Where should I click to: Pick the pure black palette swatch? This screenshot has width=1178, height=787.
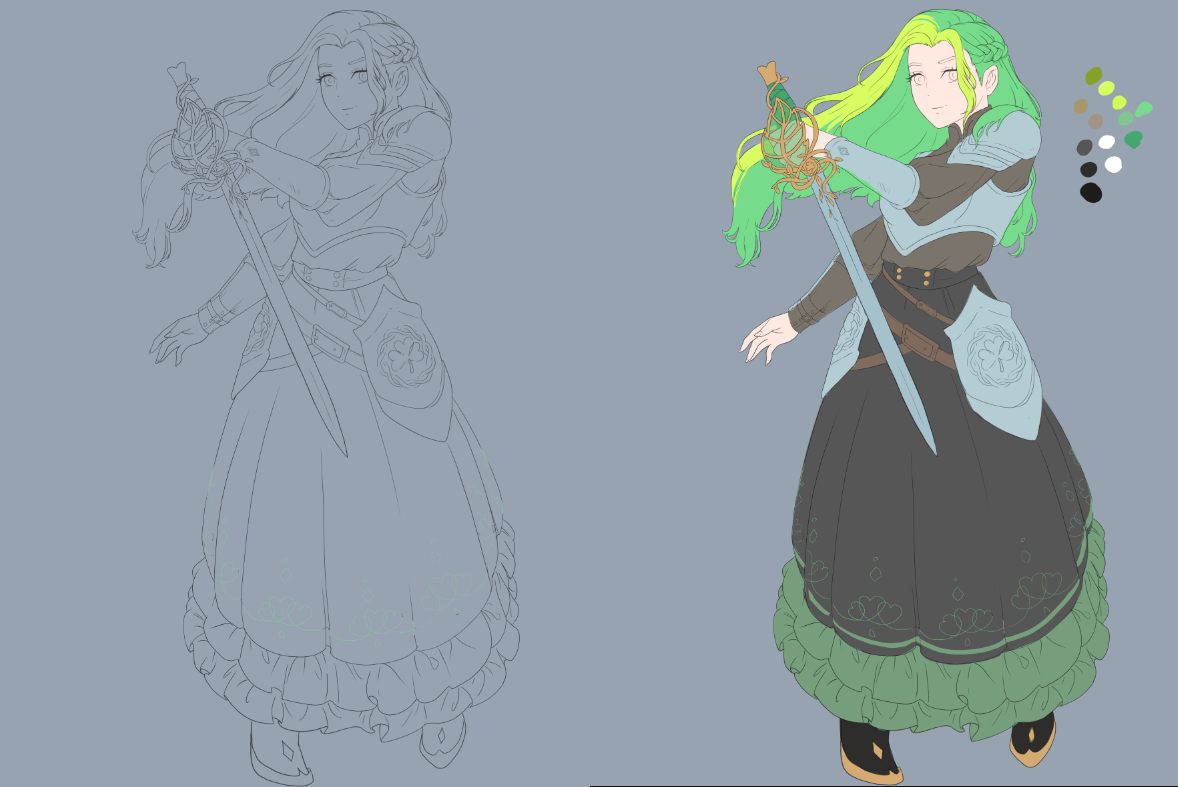click(1091, 192)
